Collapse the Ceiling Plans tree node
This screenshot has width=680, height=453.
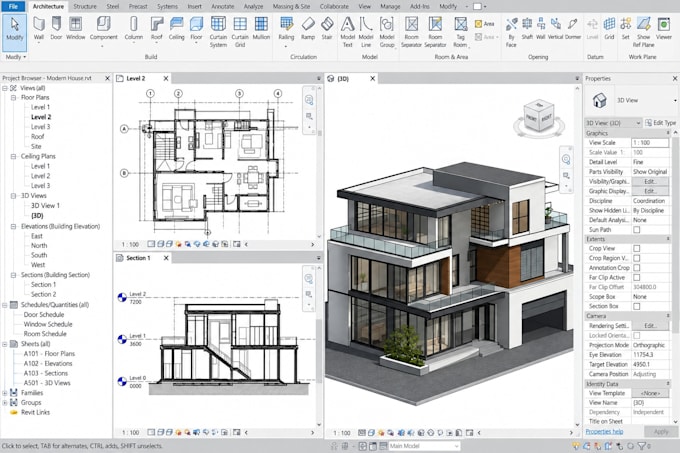click(13, 156)
